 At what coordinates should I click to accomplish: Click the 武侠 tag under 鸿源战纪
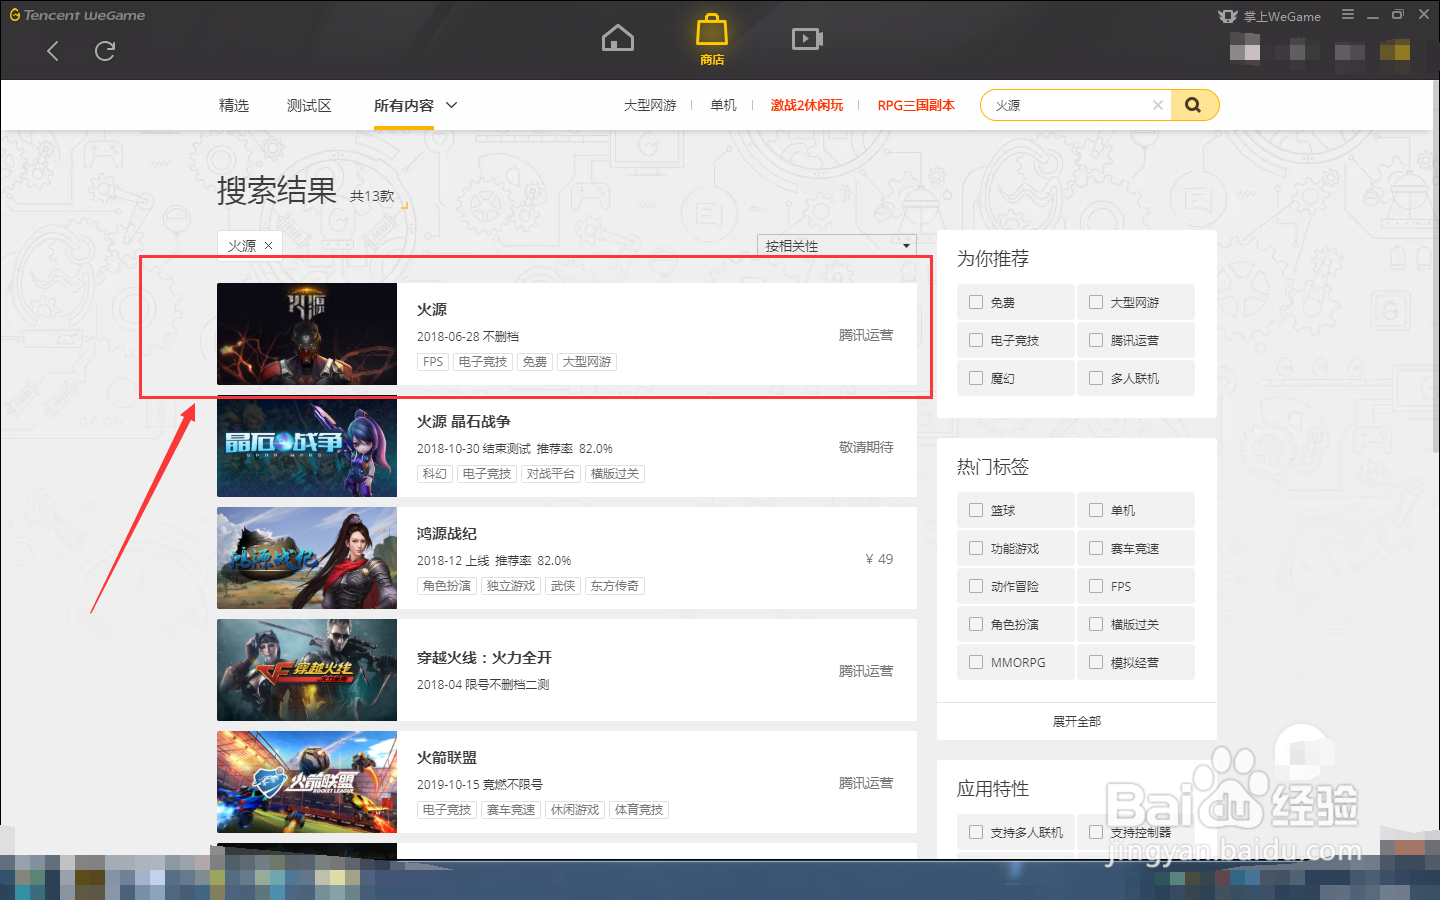563,586
